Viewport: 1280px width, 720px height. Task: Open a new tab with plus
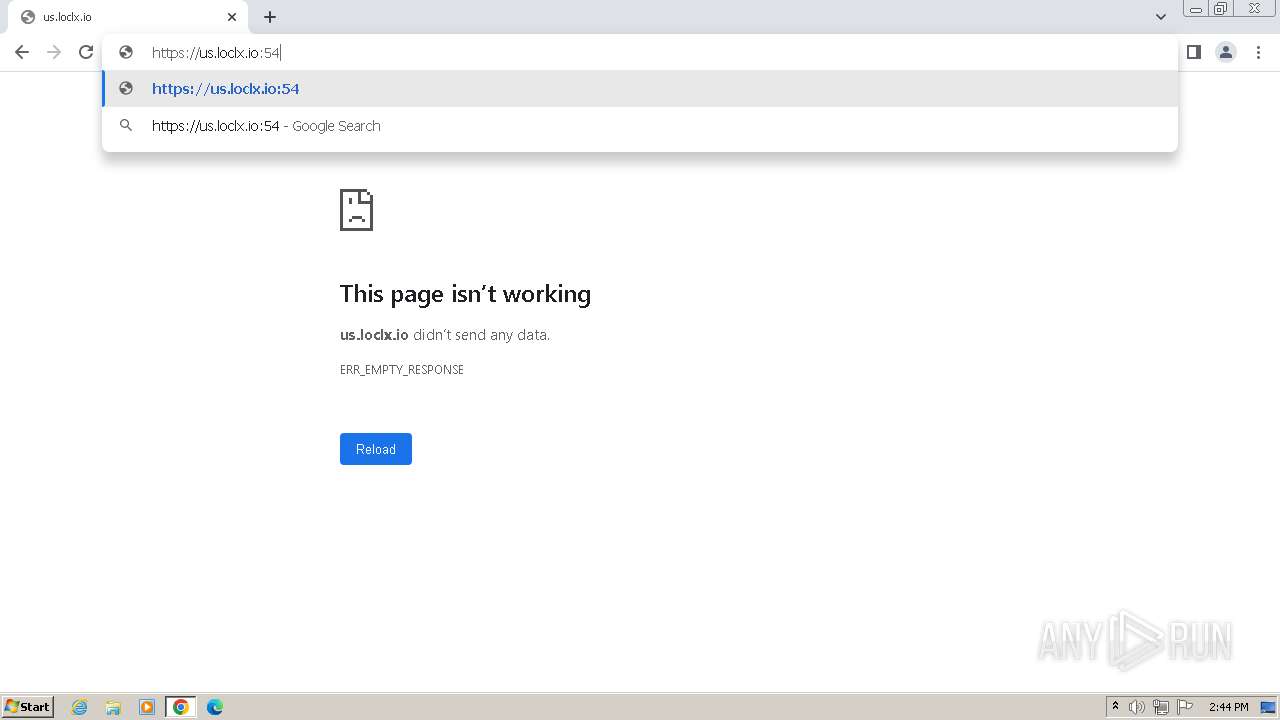coord(270,17)
